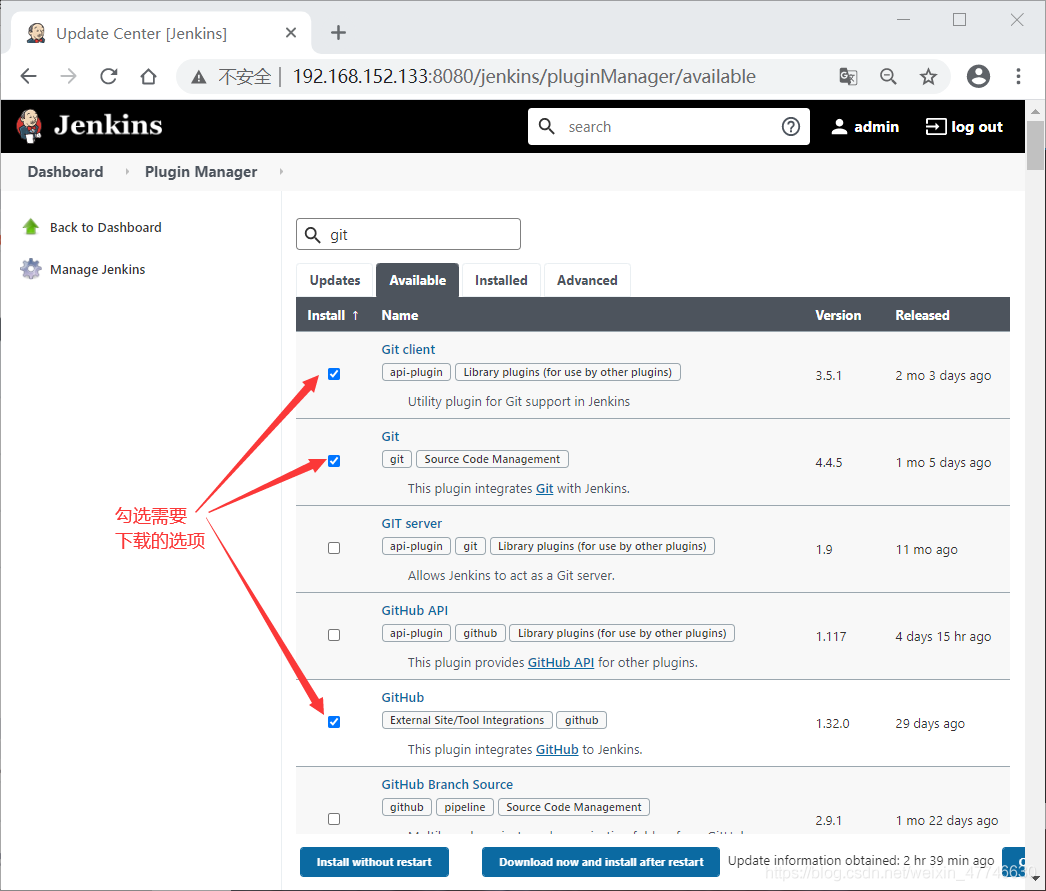The image size is (1046, 891).
Task: Click GitHub link in 'integrates GitHub to Jenkins'
Action: tap(557, 750)
